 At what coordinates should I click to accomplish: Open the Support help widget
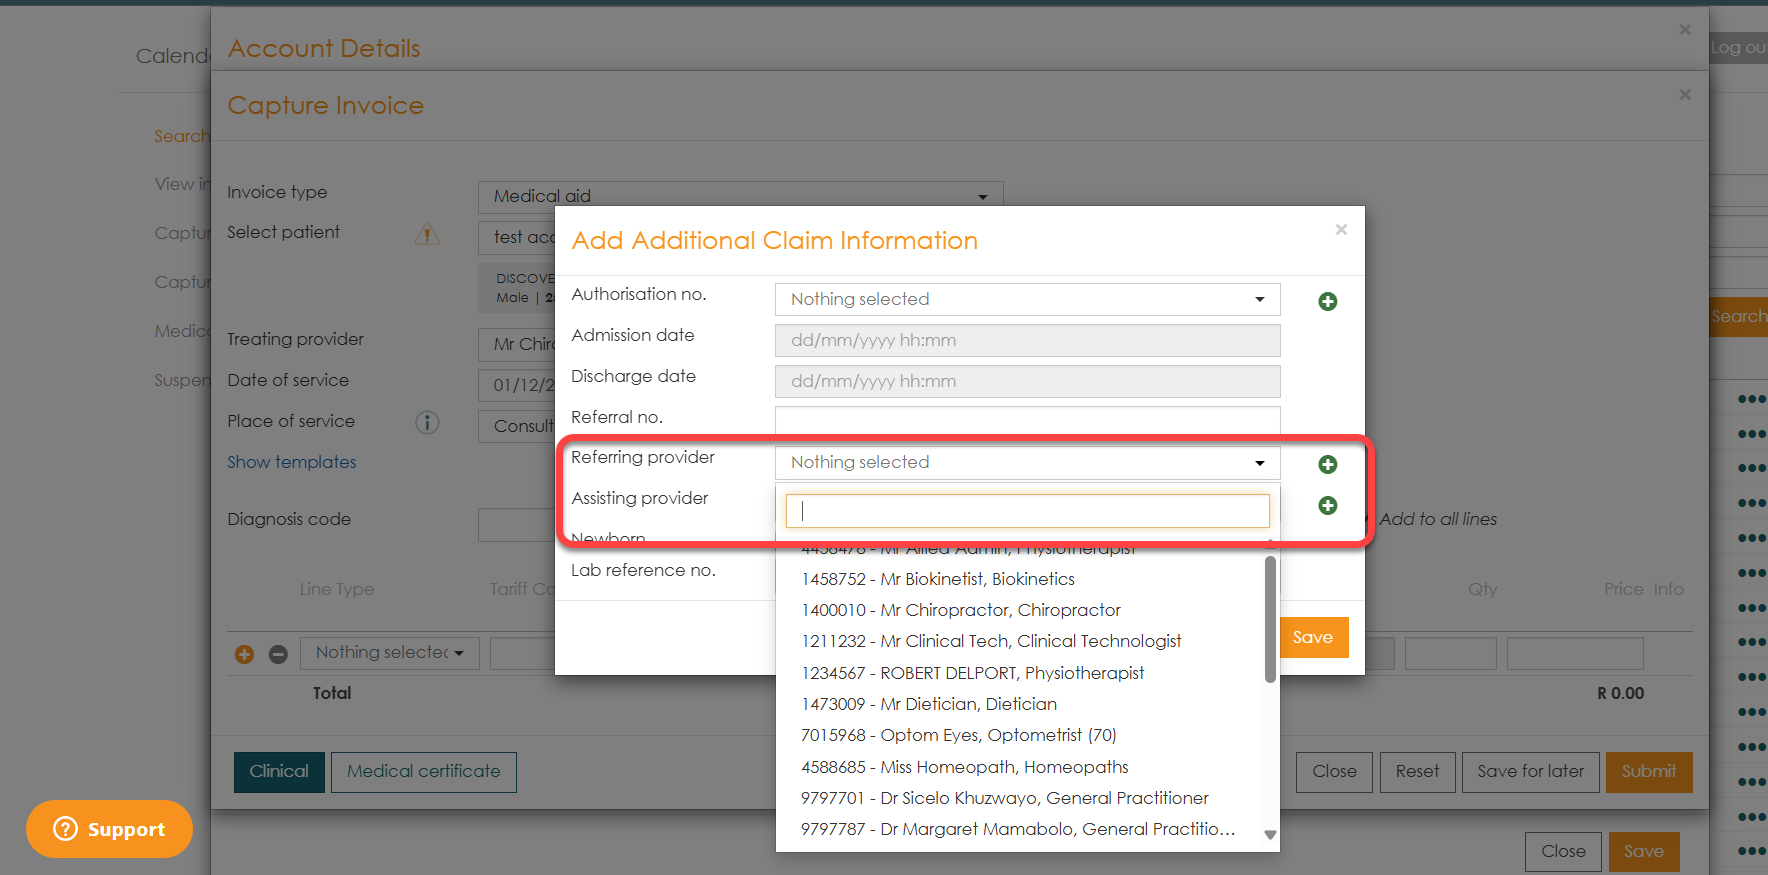click(109, 829)
